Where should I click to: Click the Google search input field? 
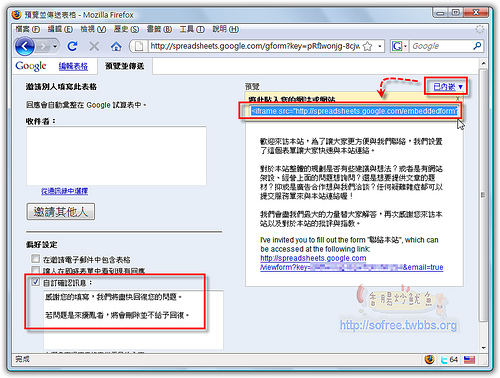click(441, 46)
